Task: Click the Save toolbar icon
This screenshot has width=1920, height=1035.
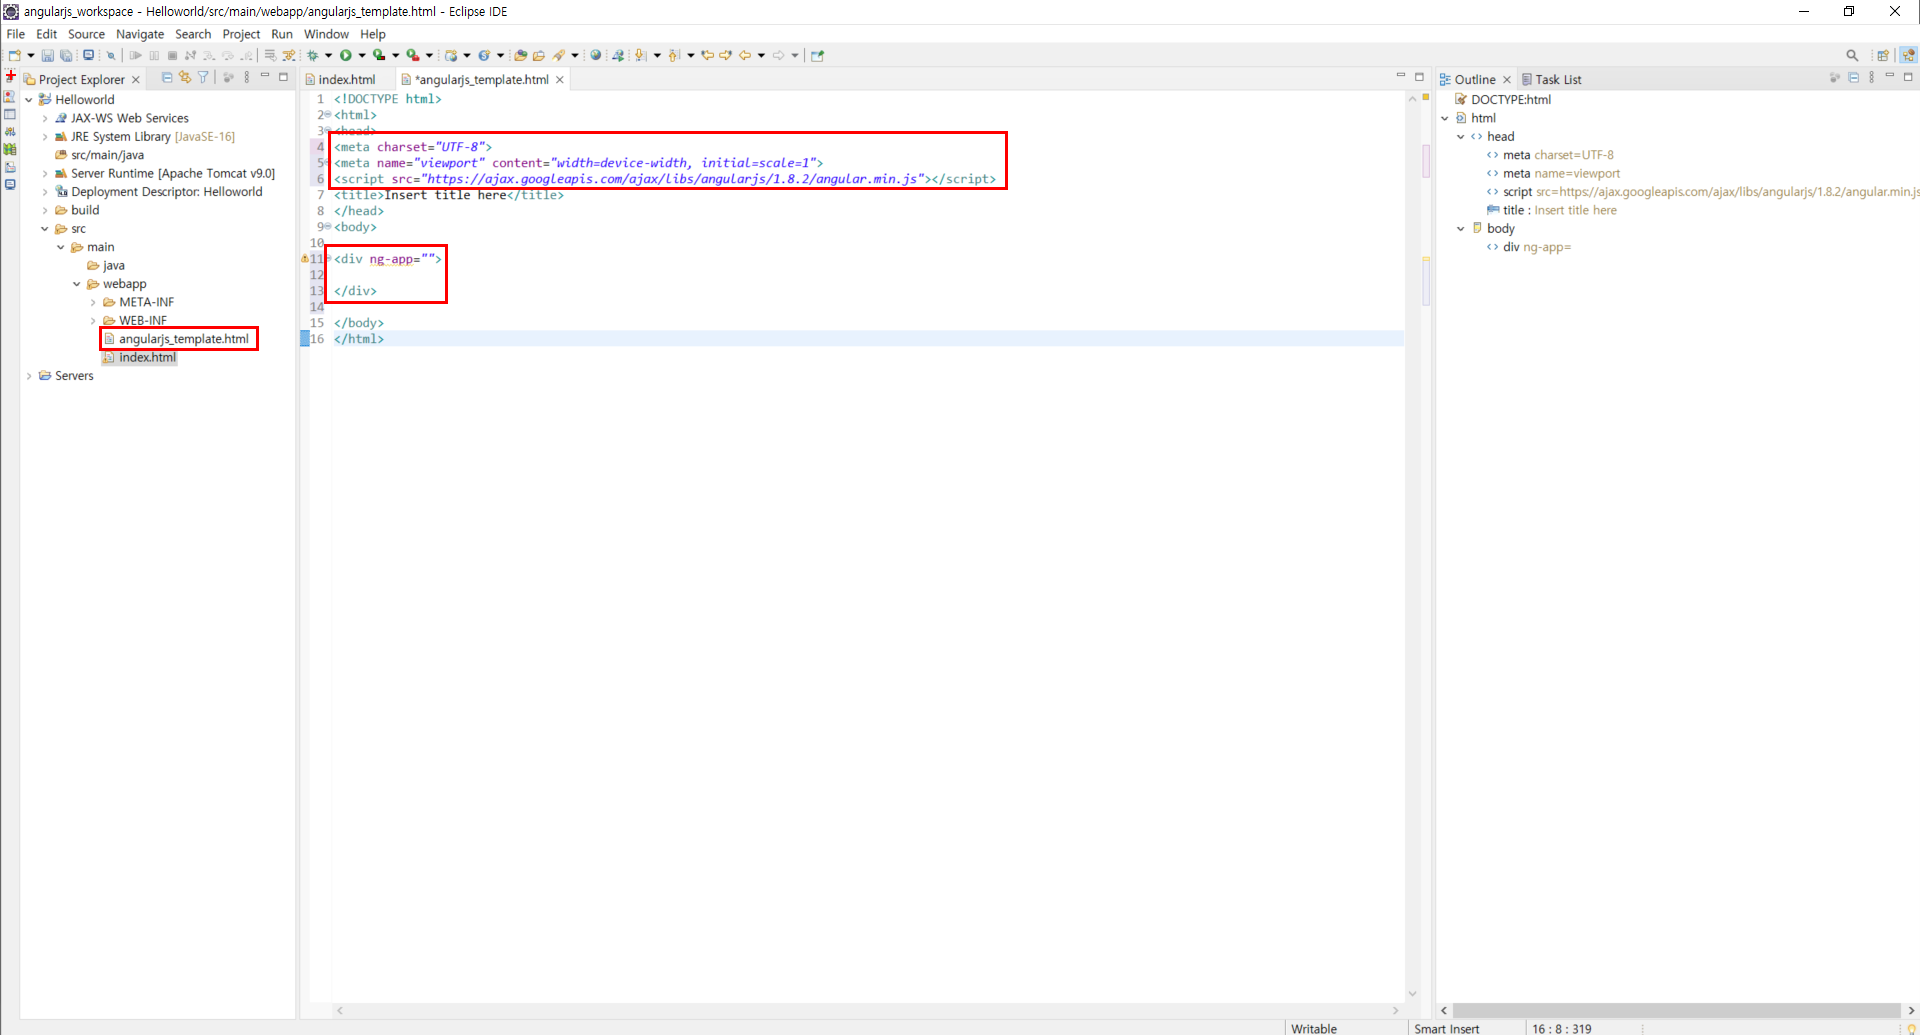Action: coord(47,56)
